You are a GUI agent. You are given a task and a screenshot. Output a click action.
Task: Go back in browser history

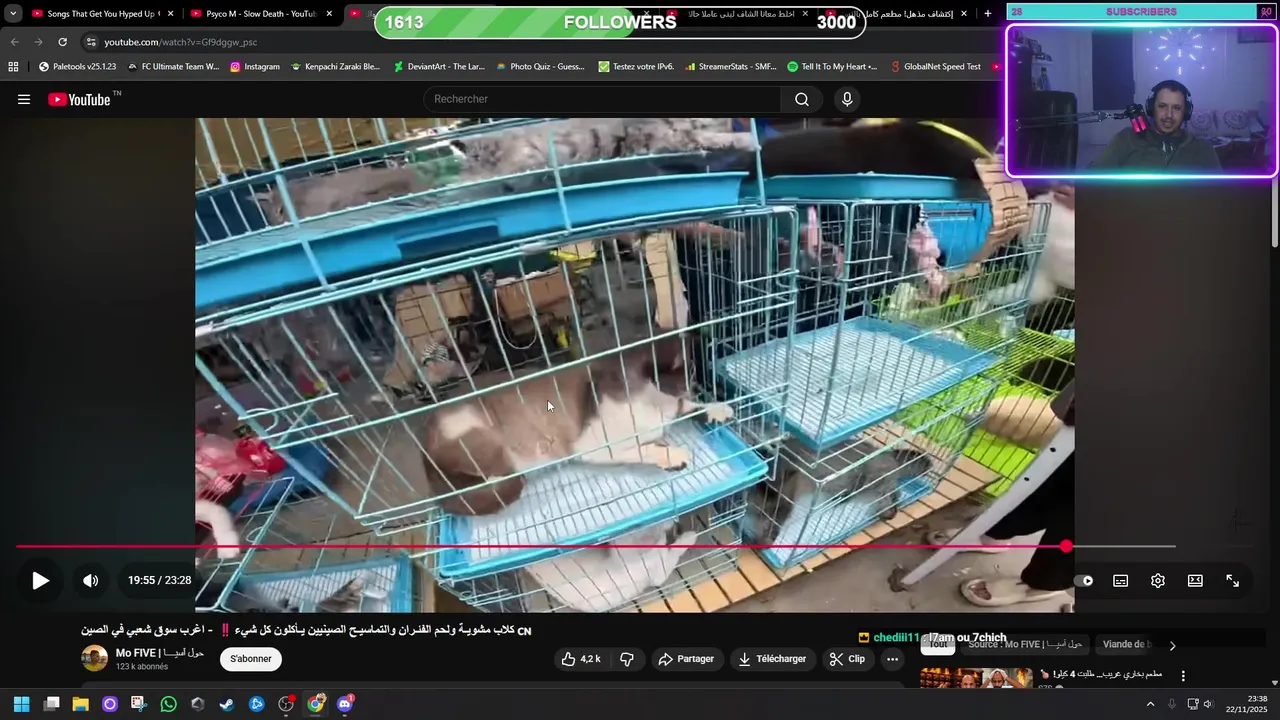tap(14, 42)
